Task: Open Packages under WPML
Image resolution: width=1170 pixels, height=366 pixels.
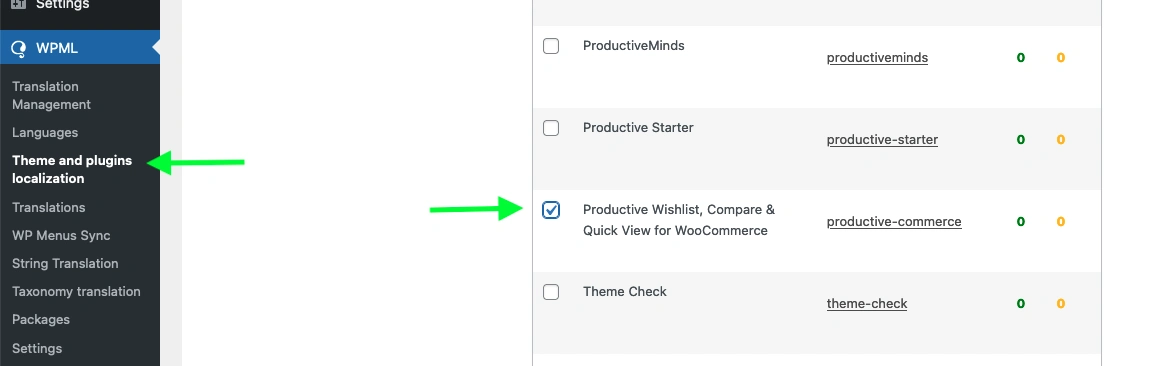Action: point(41,320)
